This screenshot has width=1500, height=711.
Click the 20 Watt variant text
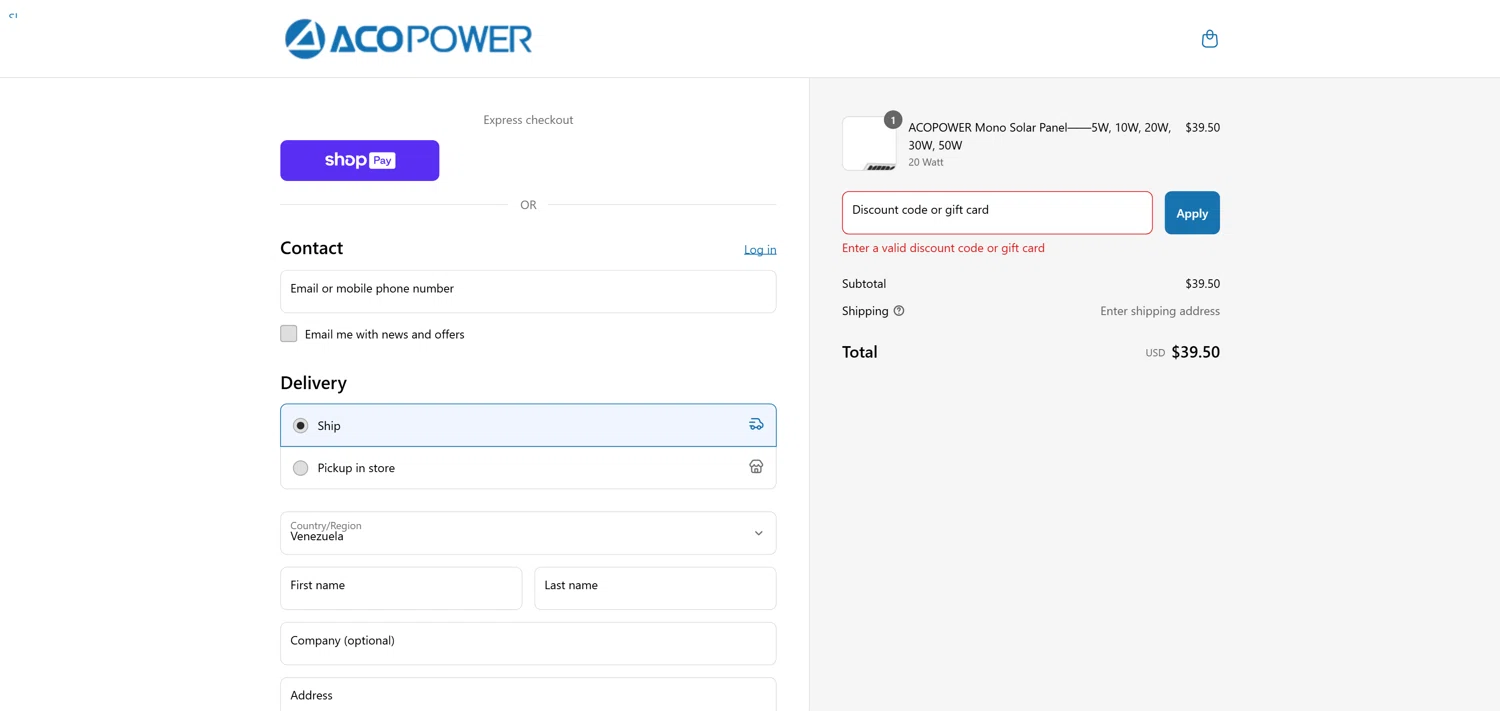[926, 162]
